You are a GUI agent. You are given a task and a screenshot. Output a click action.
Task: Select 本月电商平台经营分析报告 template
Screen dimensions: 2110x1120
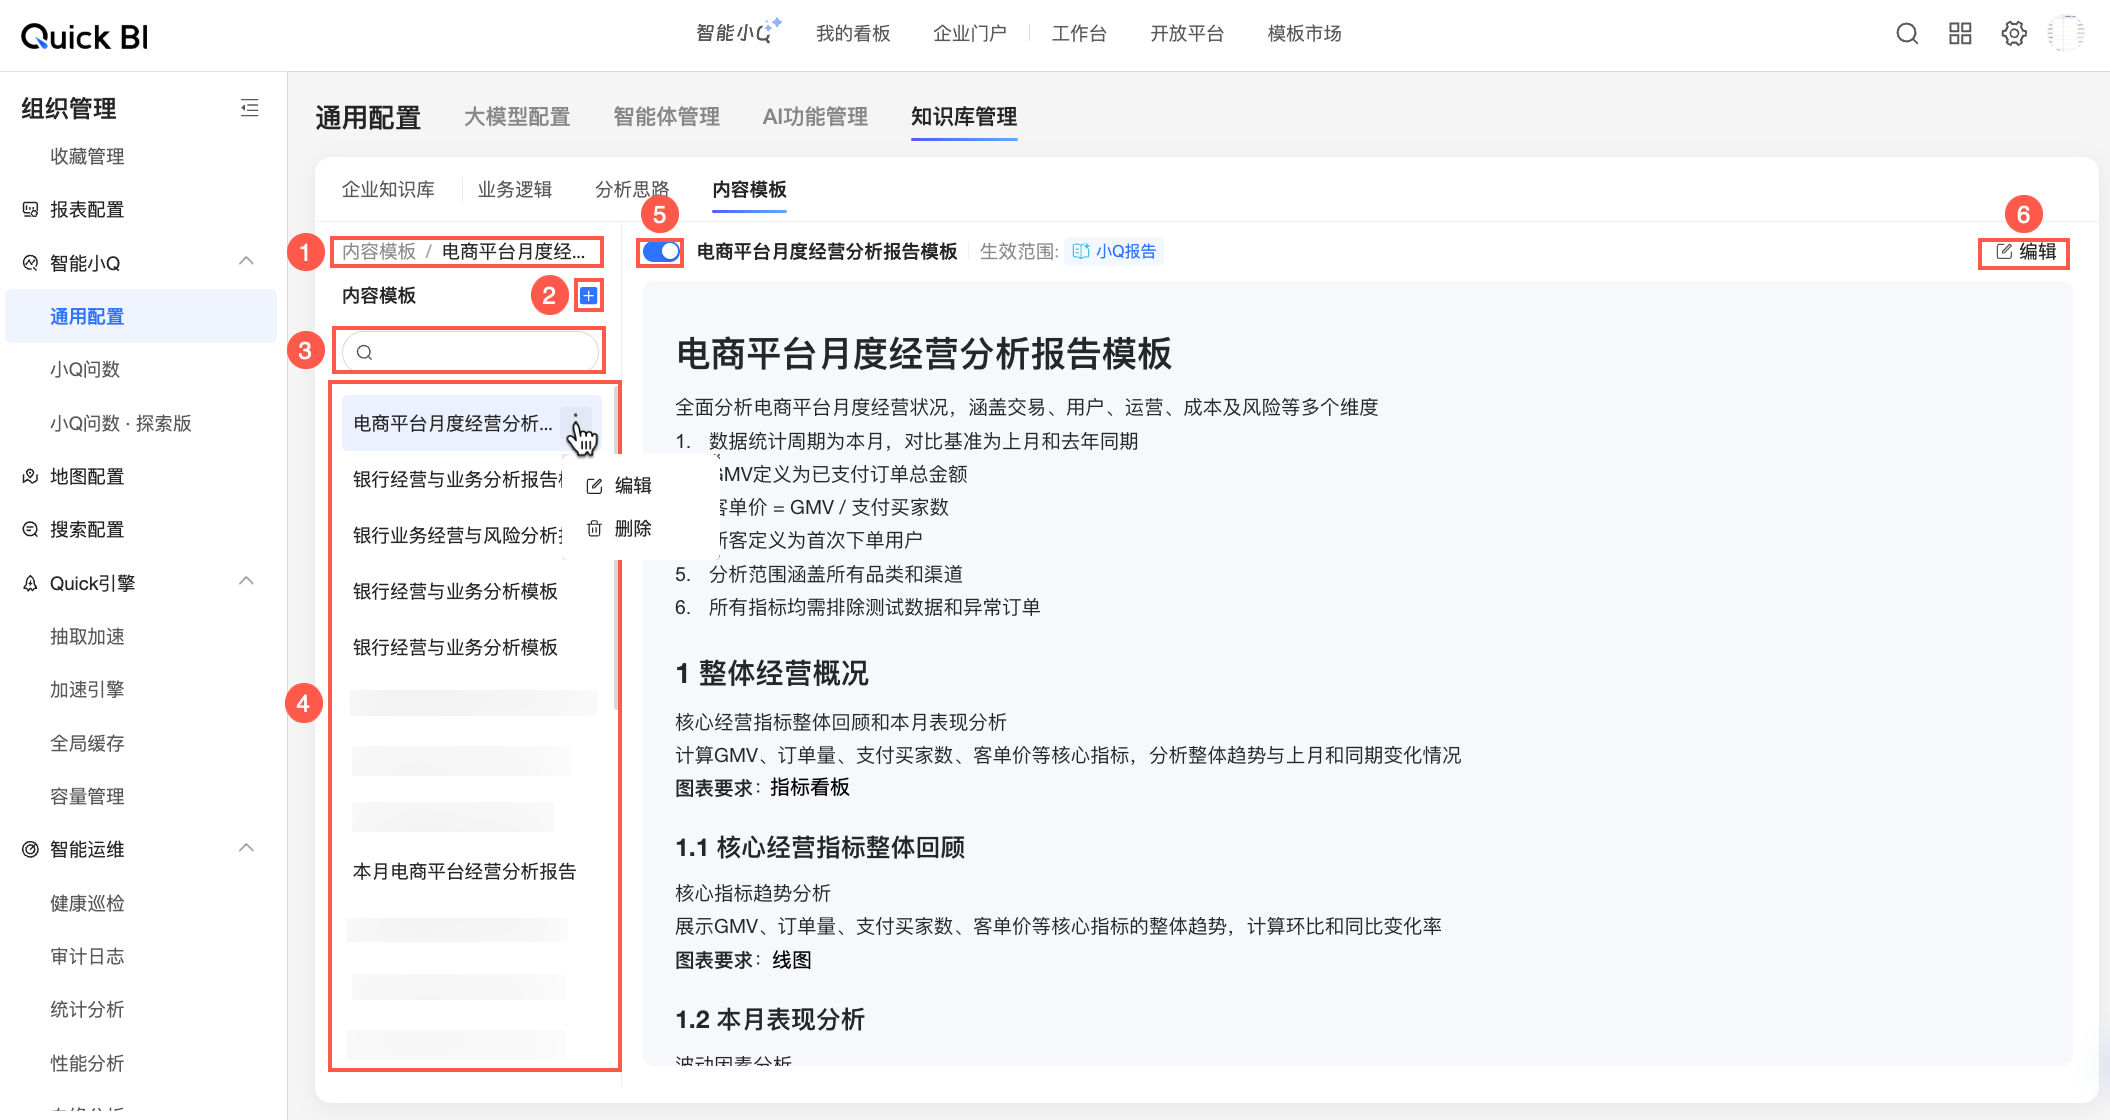point(464,871)
